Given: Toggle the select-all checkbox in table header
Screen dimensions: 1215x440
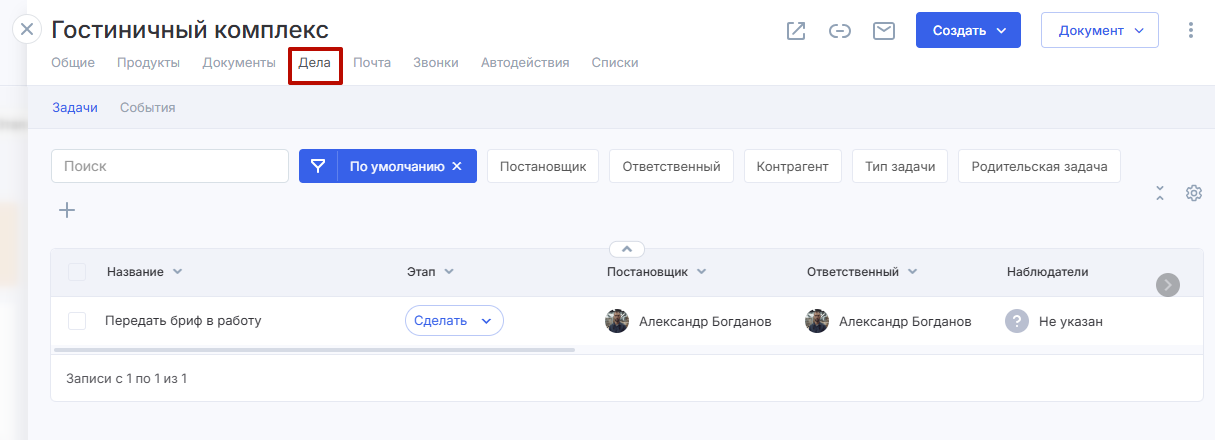Looking at the screenshot, I should tap(77, 272).
